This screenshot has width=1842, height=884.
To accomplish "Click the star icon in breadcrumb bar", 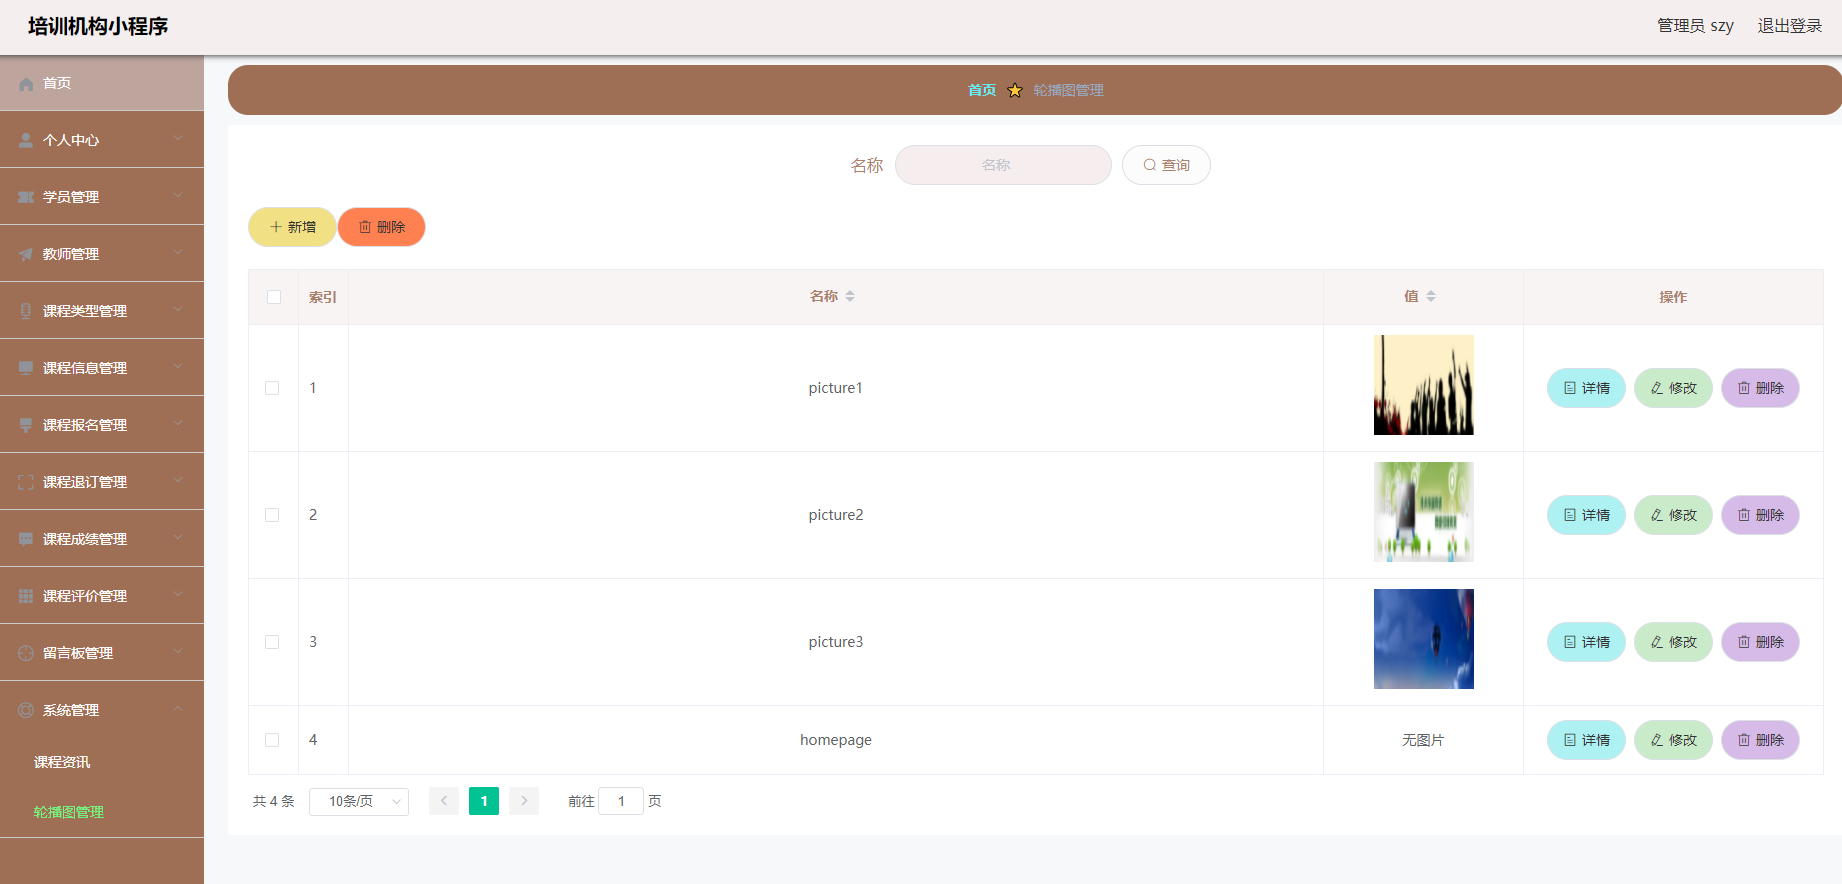I will tap(1015, 90).
